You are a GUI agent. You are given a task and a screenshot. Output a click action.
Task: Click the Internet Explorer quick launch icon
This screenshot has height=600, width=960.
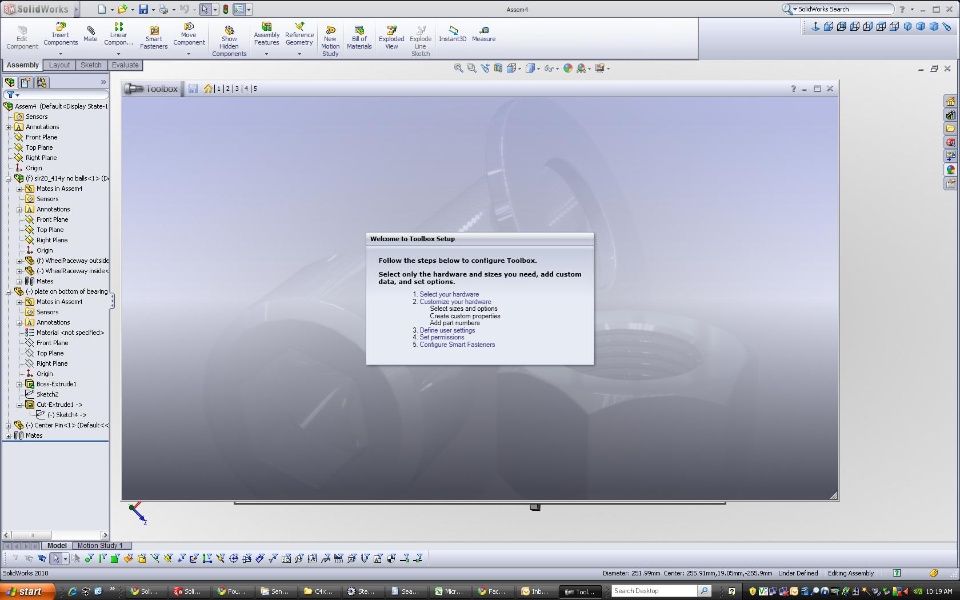coord(72,591)
